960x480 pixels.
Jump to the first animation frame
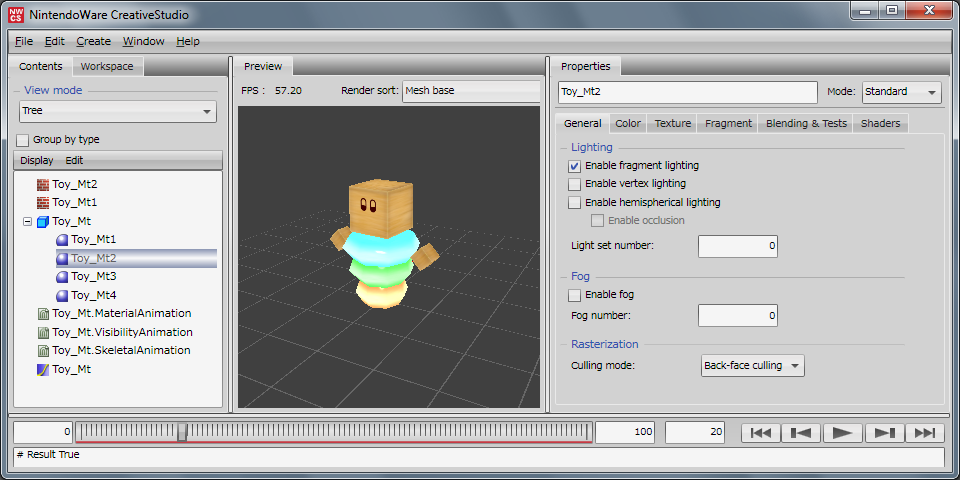tap(760, 432)
